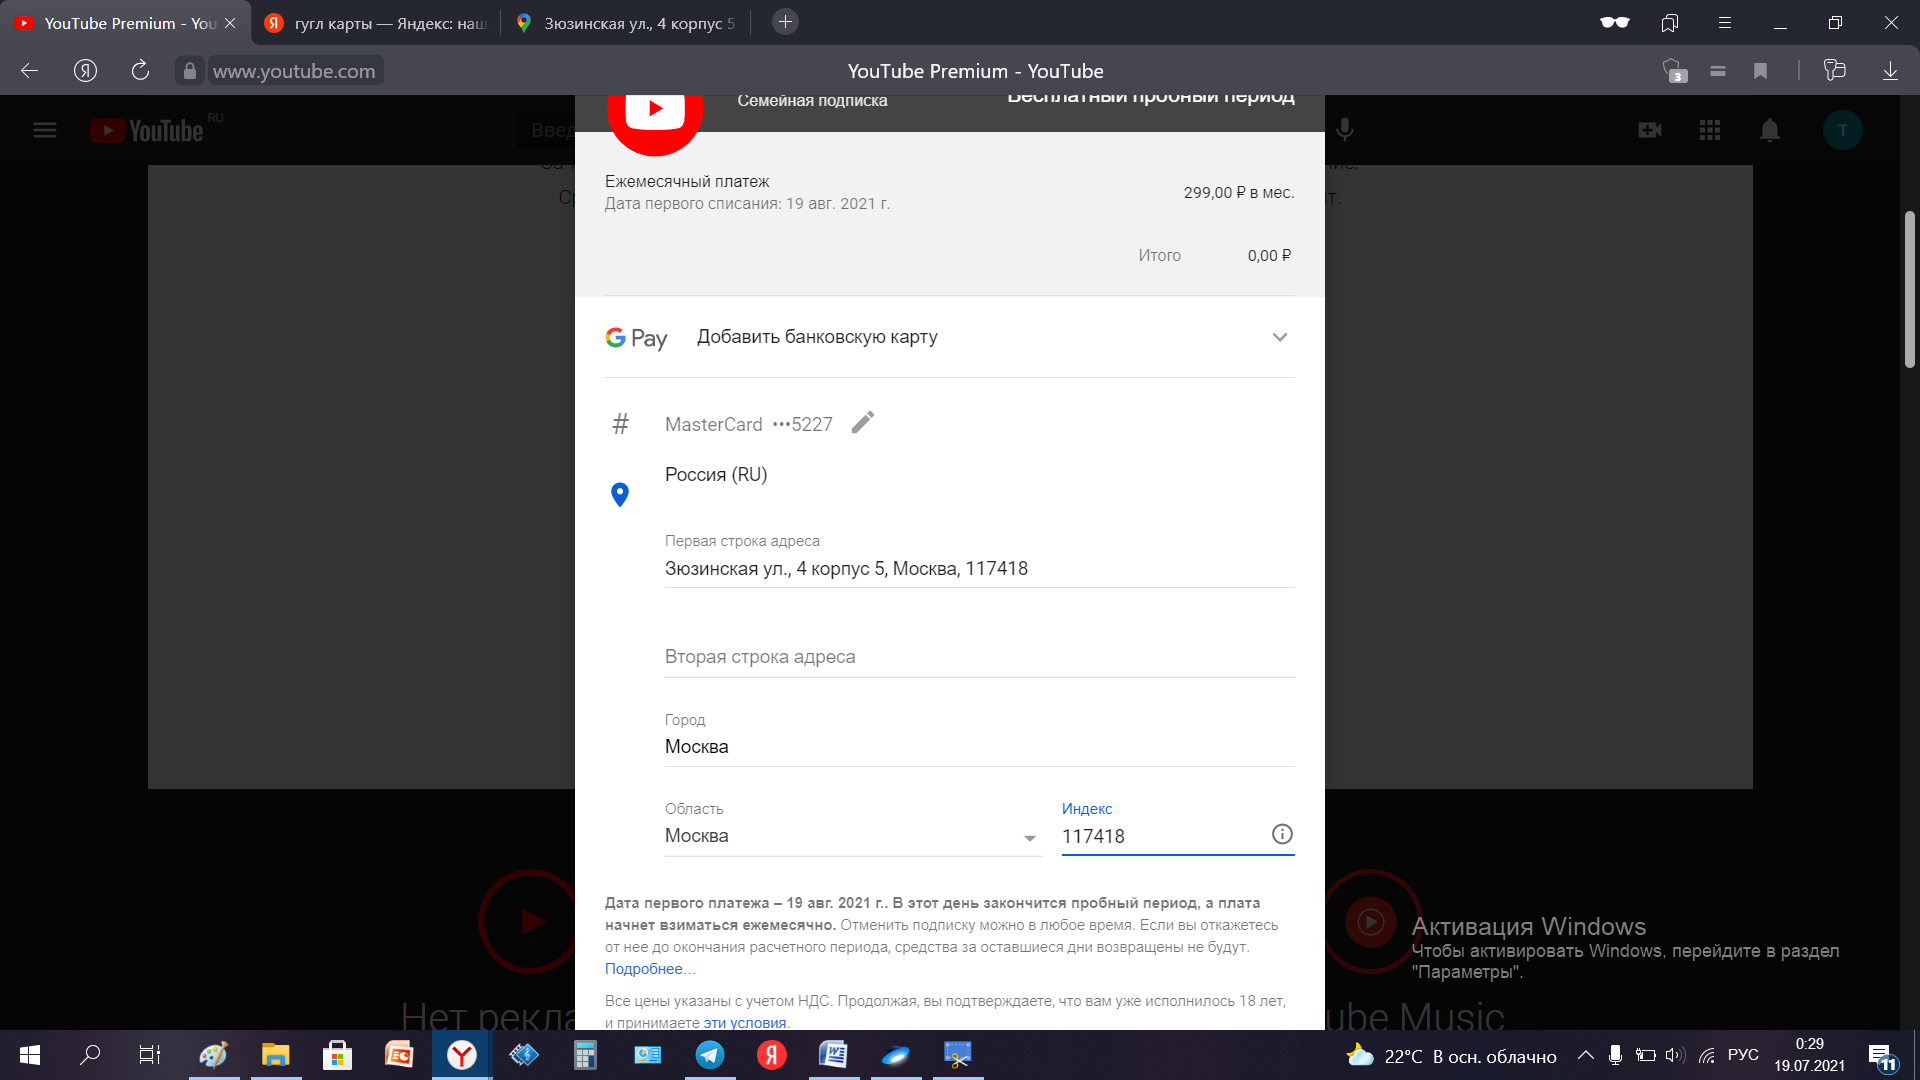Open the YouTube account avatar
The width and height of the screenshot is (1920, 1080).
pyautogui.click(x=1842, y=130)
